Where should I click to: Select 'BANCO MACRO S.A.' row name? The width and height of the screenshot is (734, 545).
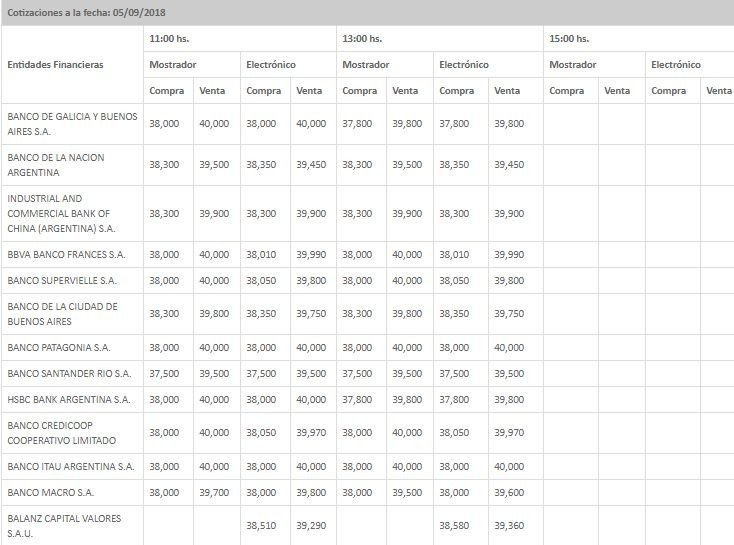(x=51, y=493)
